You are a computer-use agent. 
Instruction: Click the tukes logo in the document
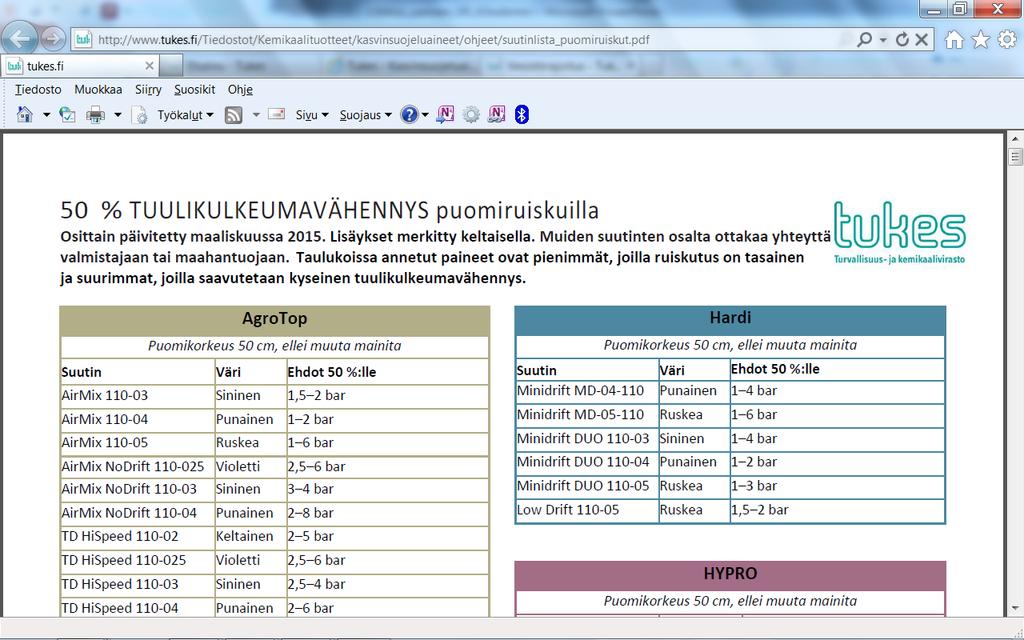coord(899,231)
